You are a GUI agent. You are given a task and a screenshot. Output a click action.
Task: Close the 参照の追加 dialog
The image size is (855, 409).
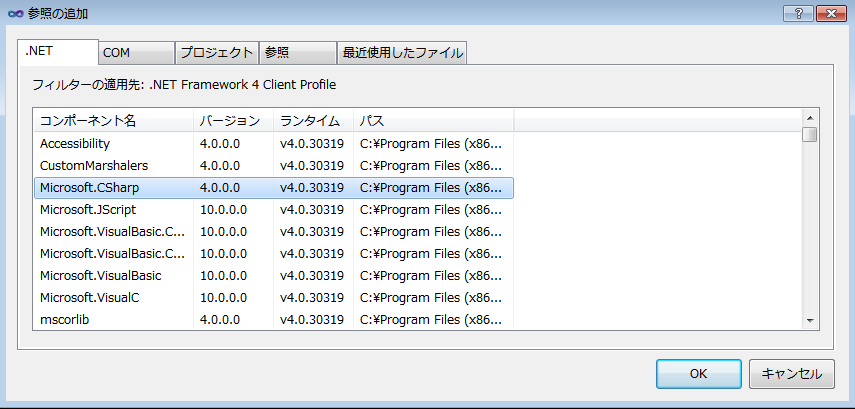[831, 13]
